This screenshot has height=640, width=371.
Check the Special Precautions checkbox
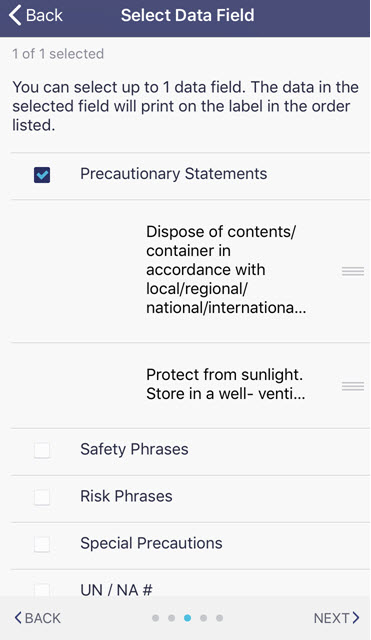point(42,544)
